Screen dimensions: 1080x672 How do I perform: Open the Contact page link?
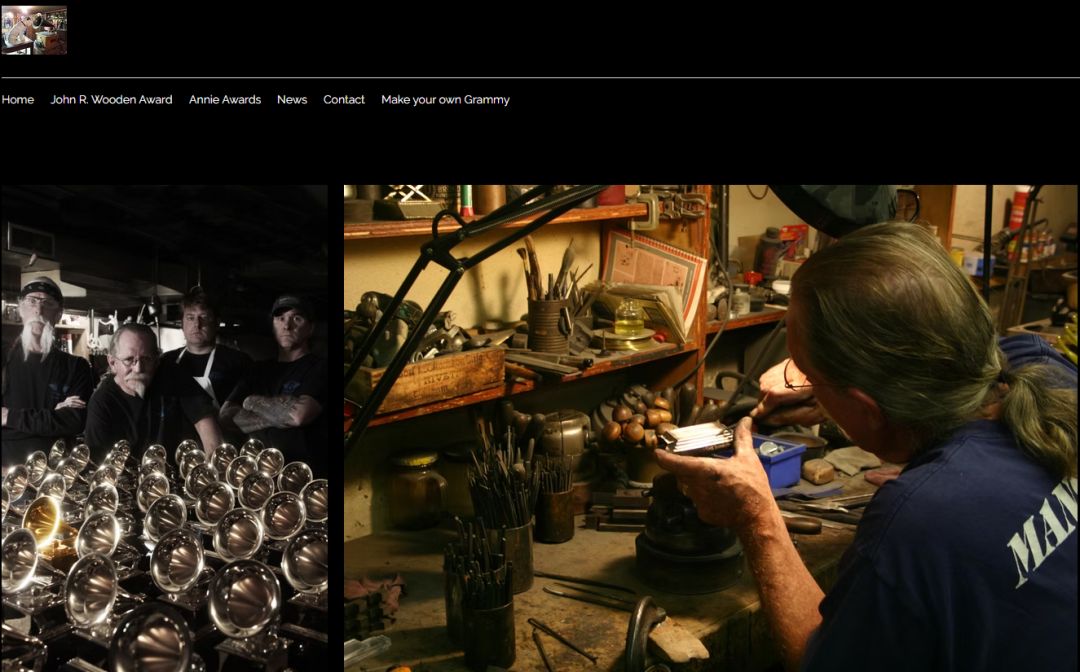344,100
